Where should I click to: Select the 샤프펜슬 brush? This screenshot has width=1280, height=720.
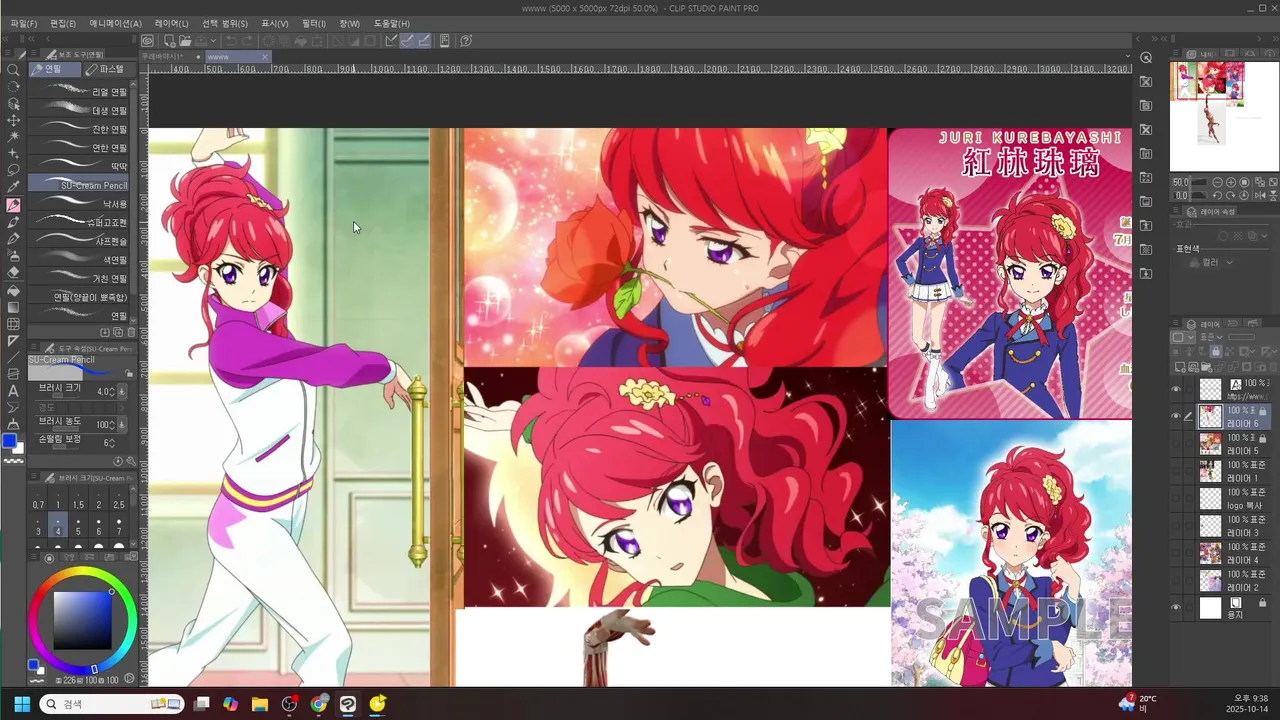80,241
